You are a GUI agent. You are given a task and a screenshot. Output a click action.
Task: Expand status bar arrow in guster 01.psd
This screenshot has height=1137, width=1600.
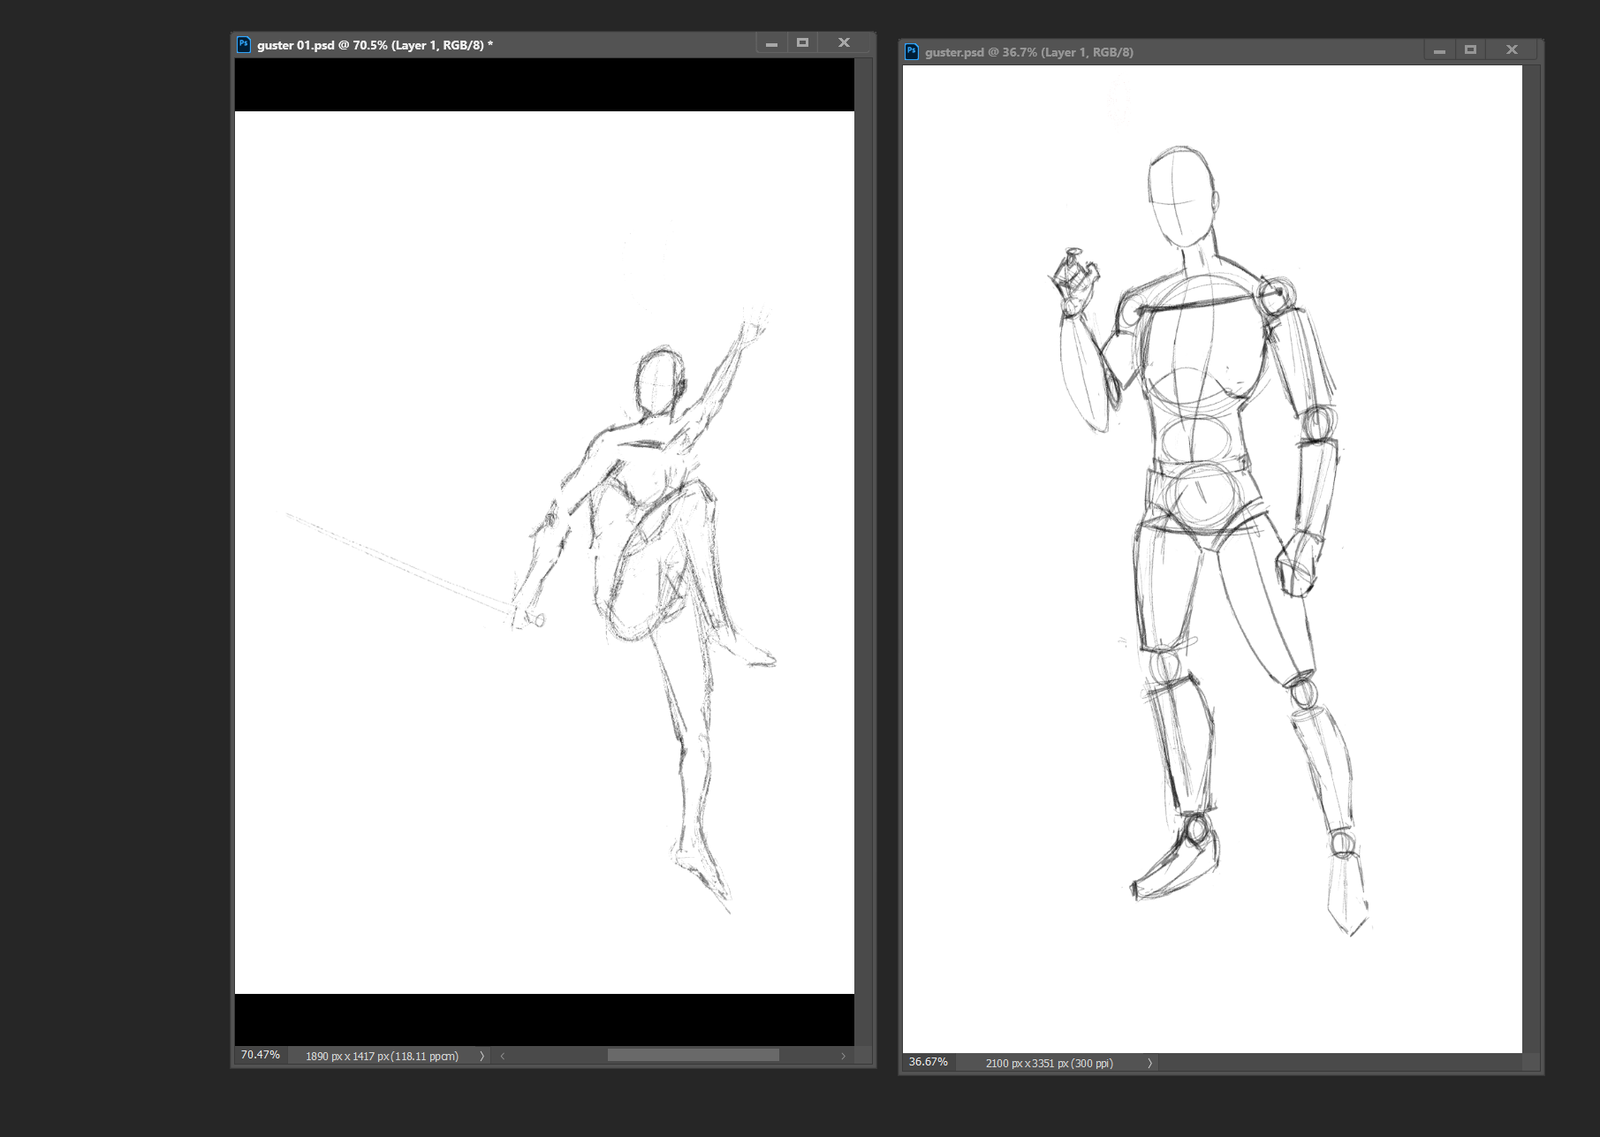tap(482, 1056)
